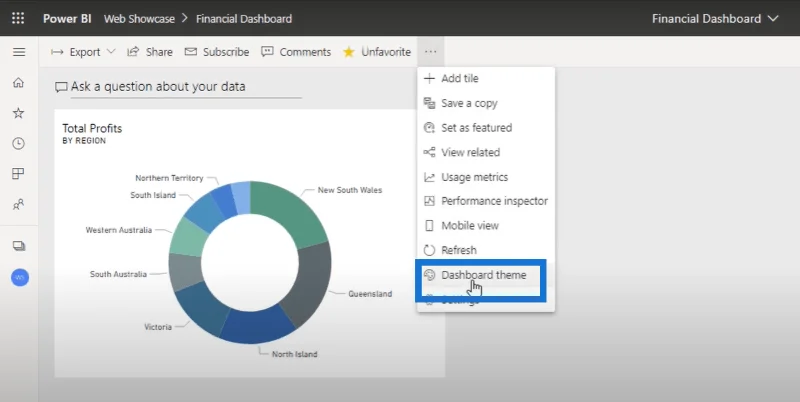Click the blue user workspace avatar

[20, 278]
